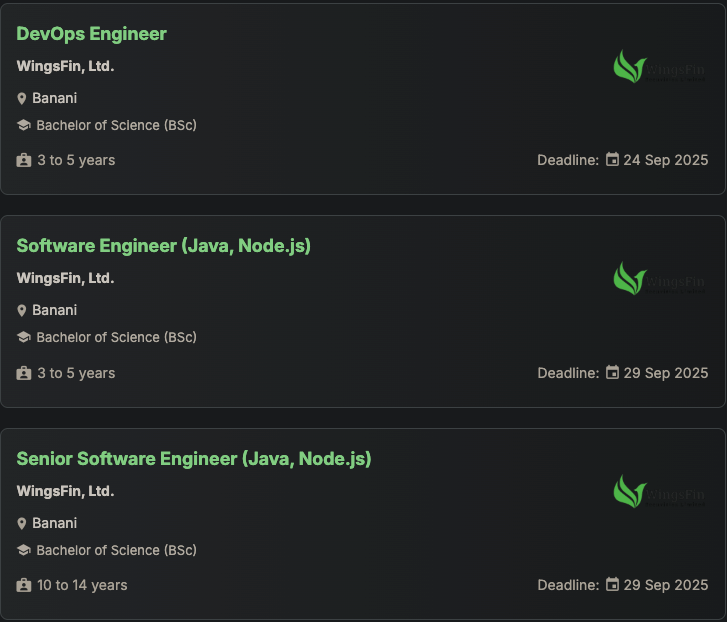This screenshot has height=622, width=727.
Task: Click WingsFin, Ltd. under Senior Software Engineer
Action: (x=65, y=492)
